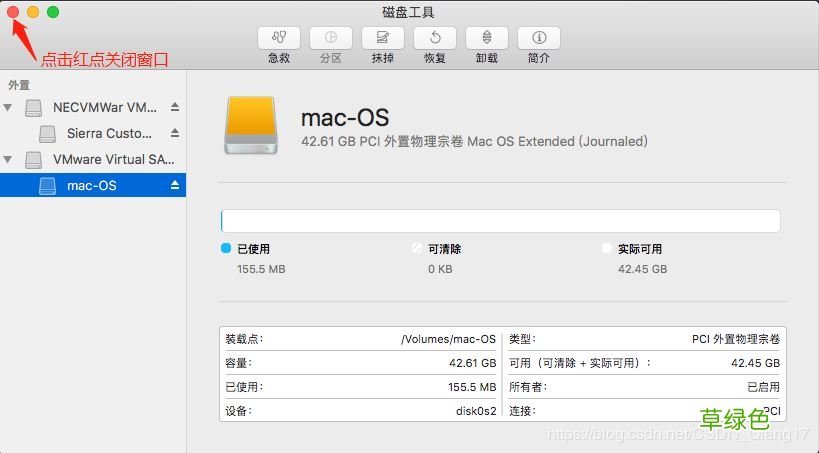Click the 可用（可清除 + 实际可用） label
This screenshot has height=453, width=819.
pyautogui.click(x=580, y=363)
